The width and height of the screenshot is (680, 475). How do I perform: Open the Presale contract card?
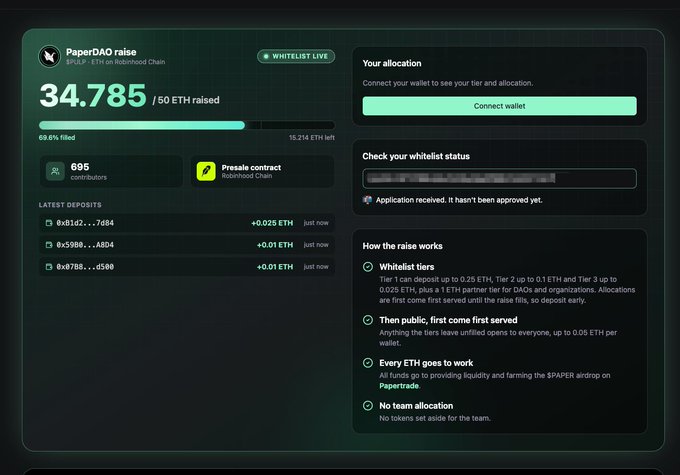pyautogui.click(x=262, y=171)
